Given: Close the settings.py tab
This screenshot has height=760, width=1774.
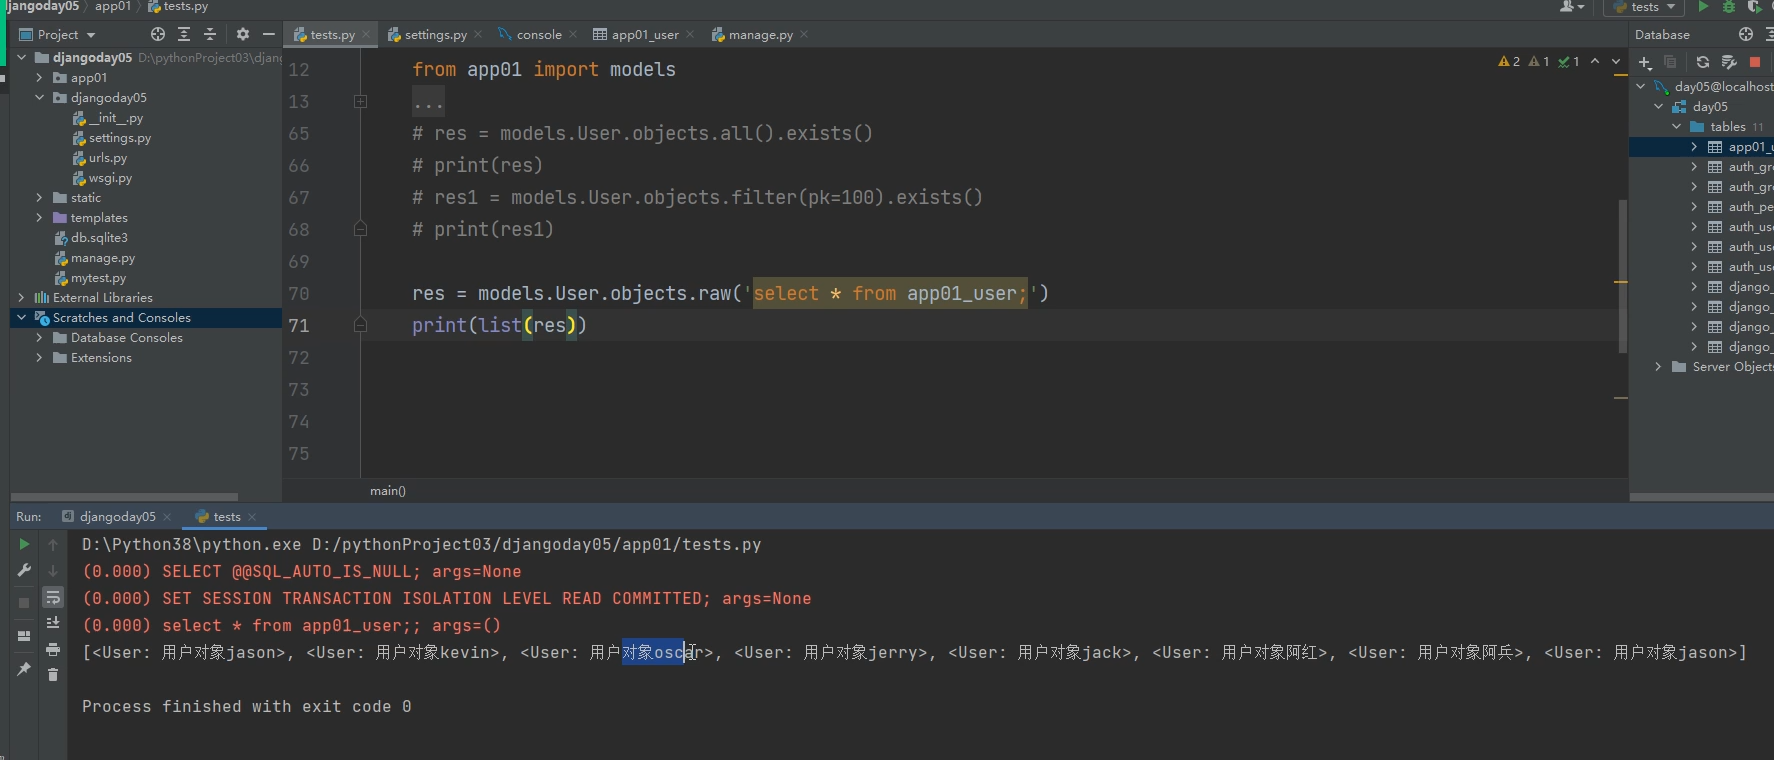Looking at the screenshot, I should [x=478, y=35].
